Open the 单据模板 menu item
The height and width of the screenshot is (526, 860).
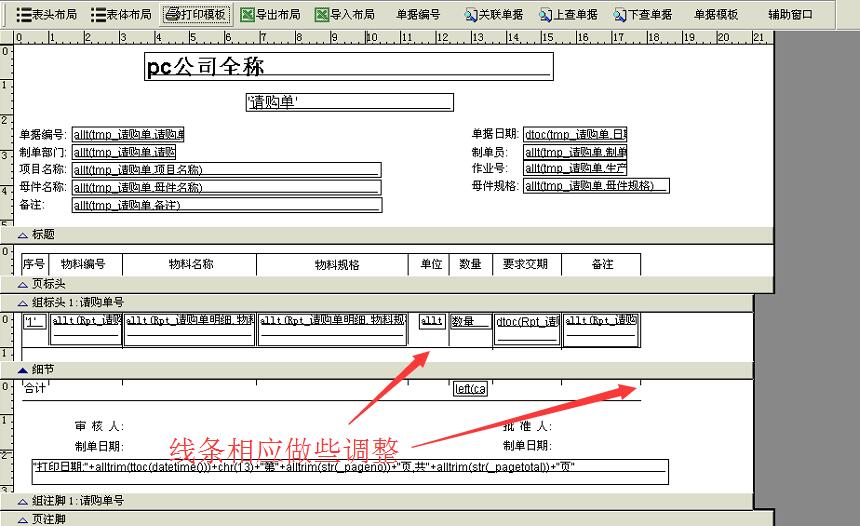click(716, 15)
